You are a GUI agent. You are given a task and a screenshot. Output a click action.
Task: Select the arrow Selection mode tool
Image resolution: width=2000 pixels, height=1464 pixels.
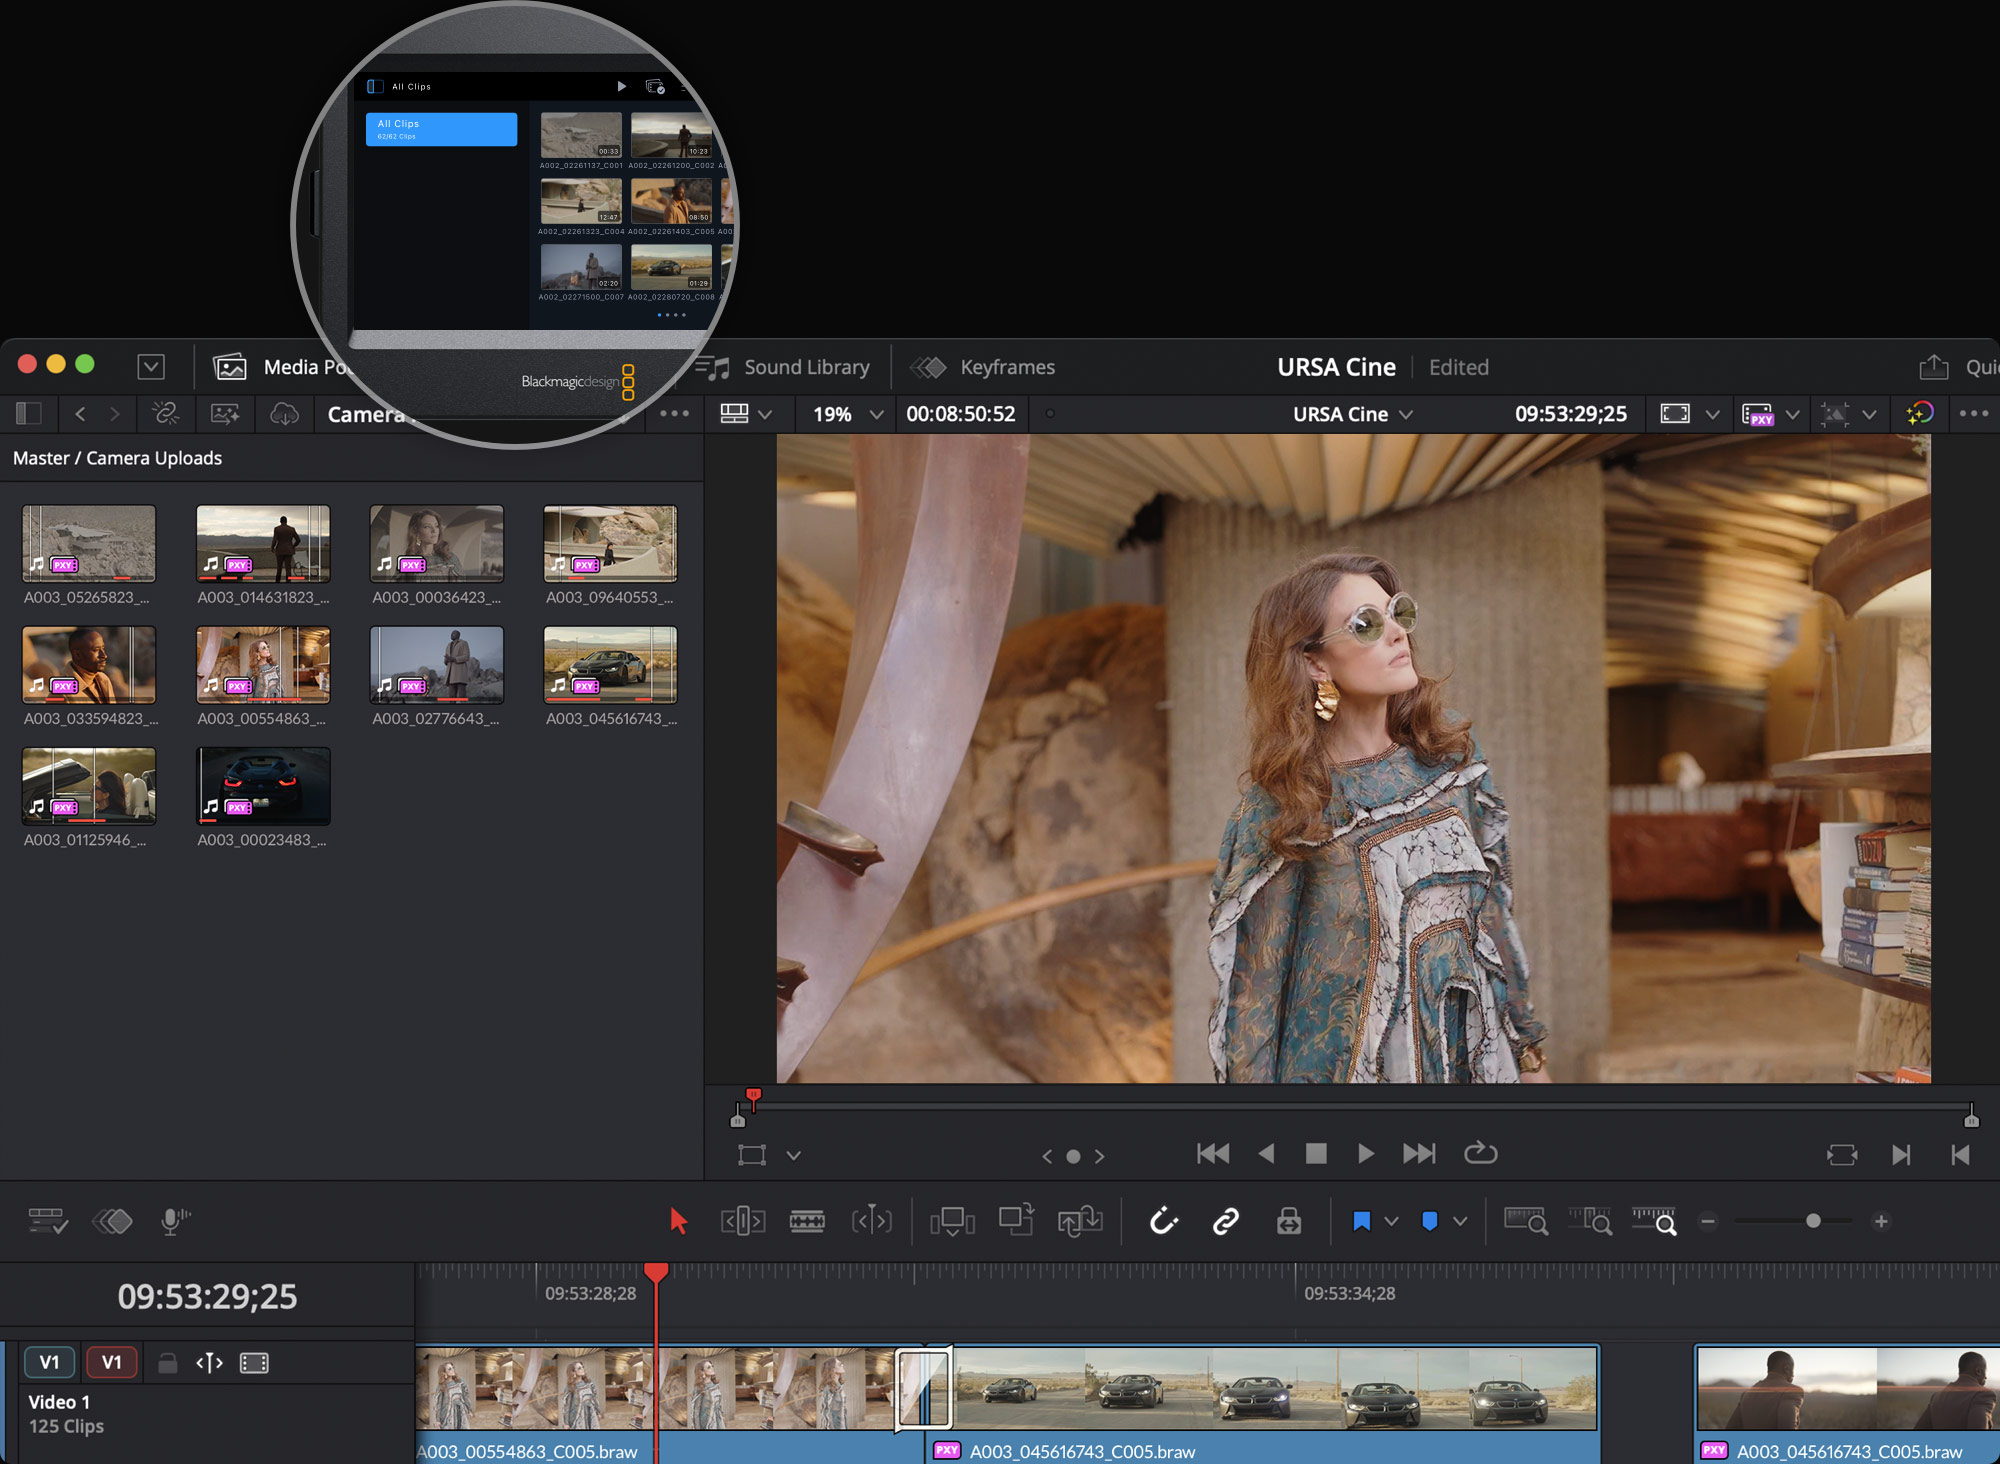[678, 1221]
